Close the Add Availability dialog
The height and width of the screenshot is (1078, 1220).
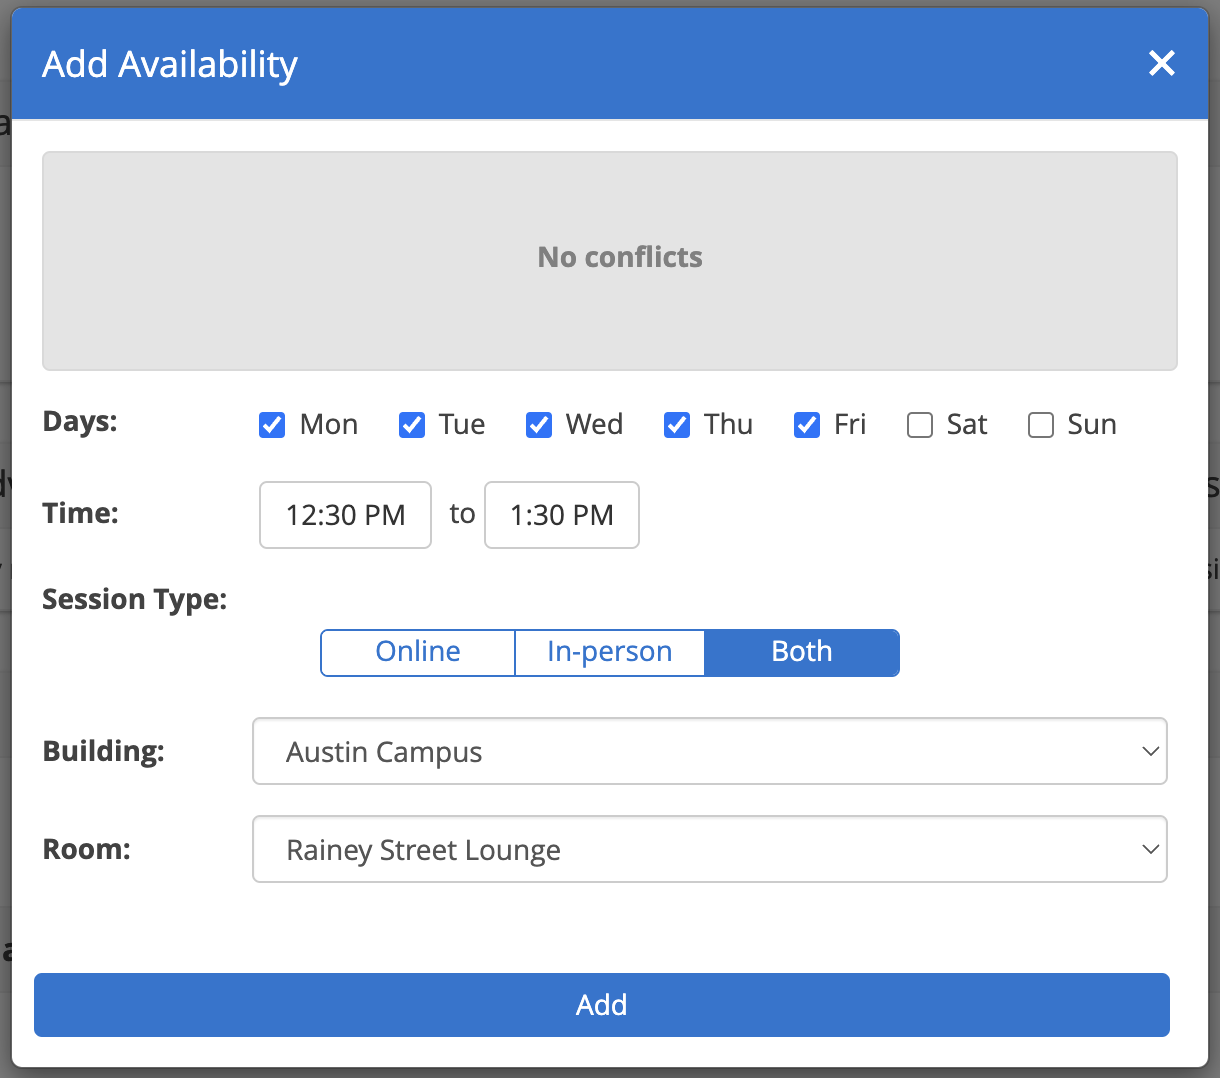1161,63
